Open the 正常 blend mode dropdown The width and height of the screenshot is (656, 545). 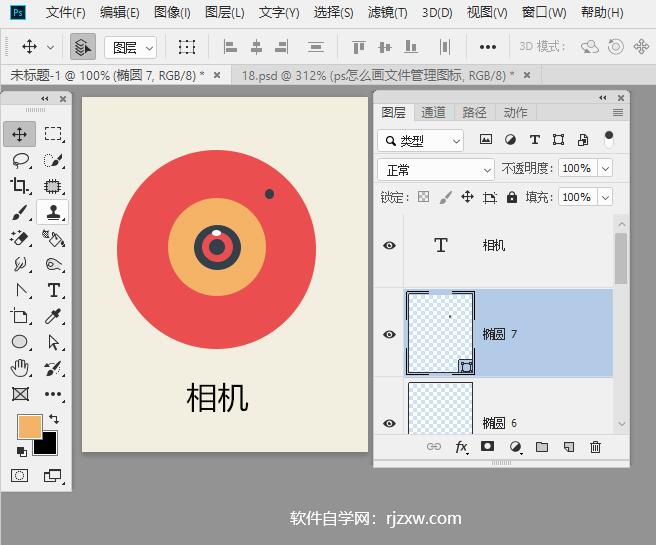436,170
